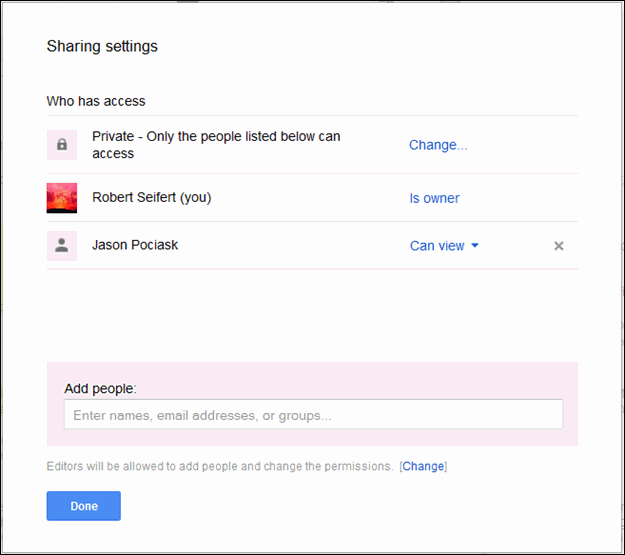The height and width of the screenshot is (555, 625).
Task: Select the "Robert Seifert (you)" name
Action: tap(151, 197)
